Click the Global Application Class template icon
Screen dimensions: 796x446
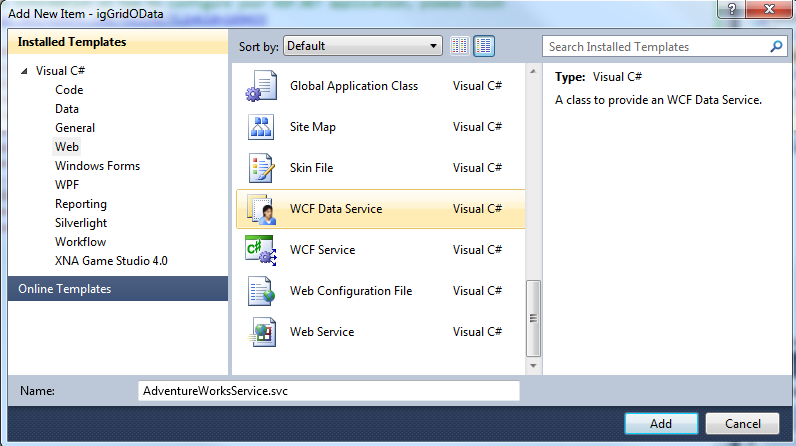click(260, 87)
